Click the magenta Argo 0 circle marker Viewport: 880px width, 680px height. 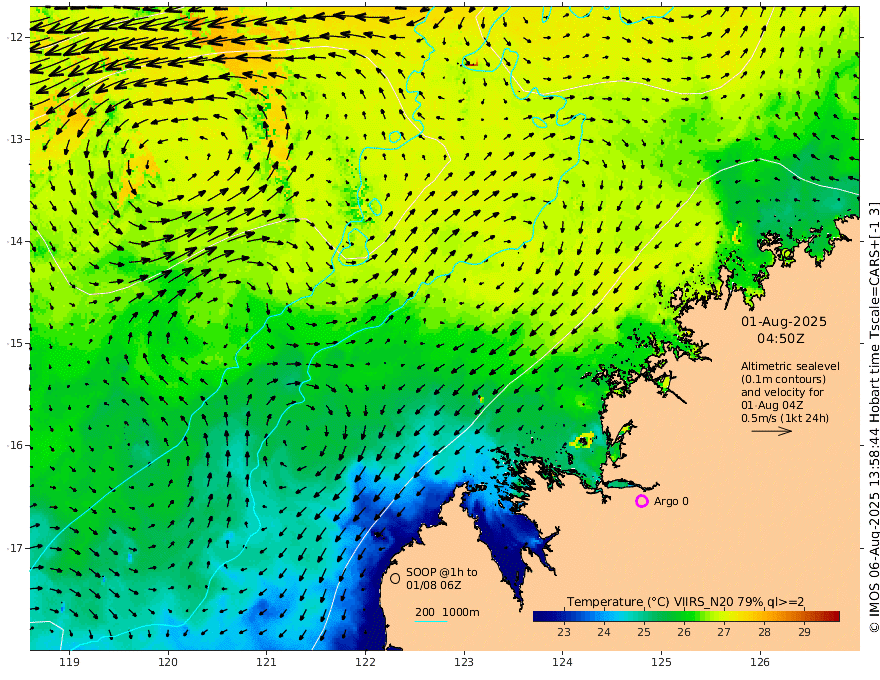point(641,501)
